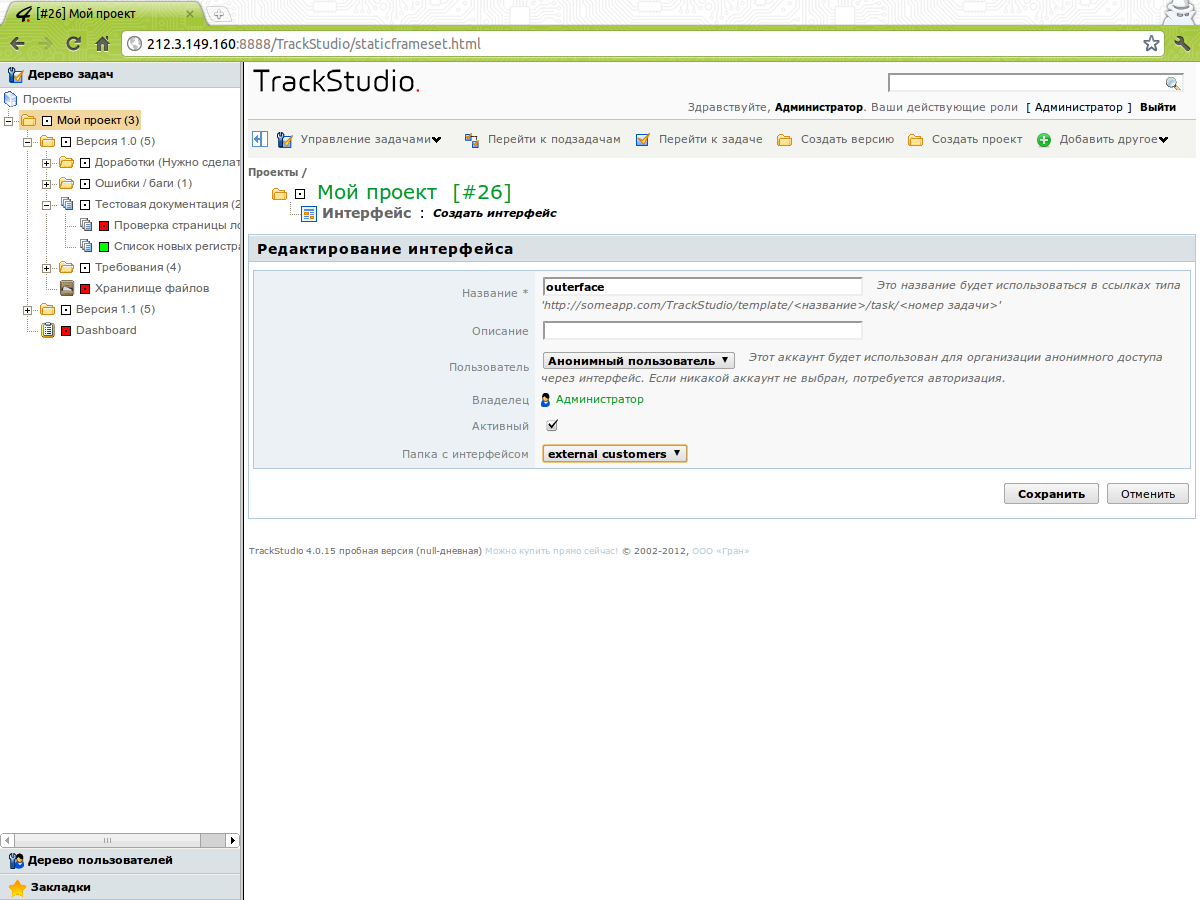Click the Проекты root icon in the tree

click(x=11, y=99)
